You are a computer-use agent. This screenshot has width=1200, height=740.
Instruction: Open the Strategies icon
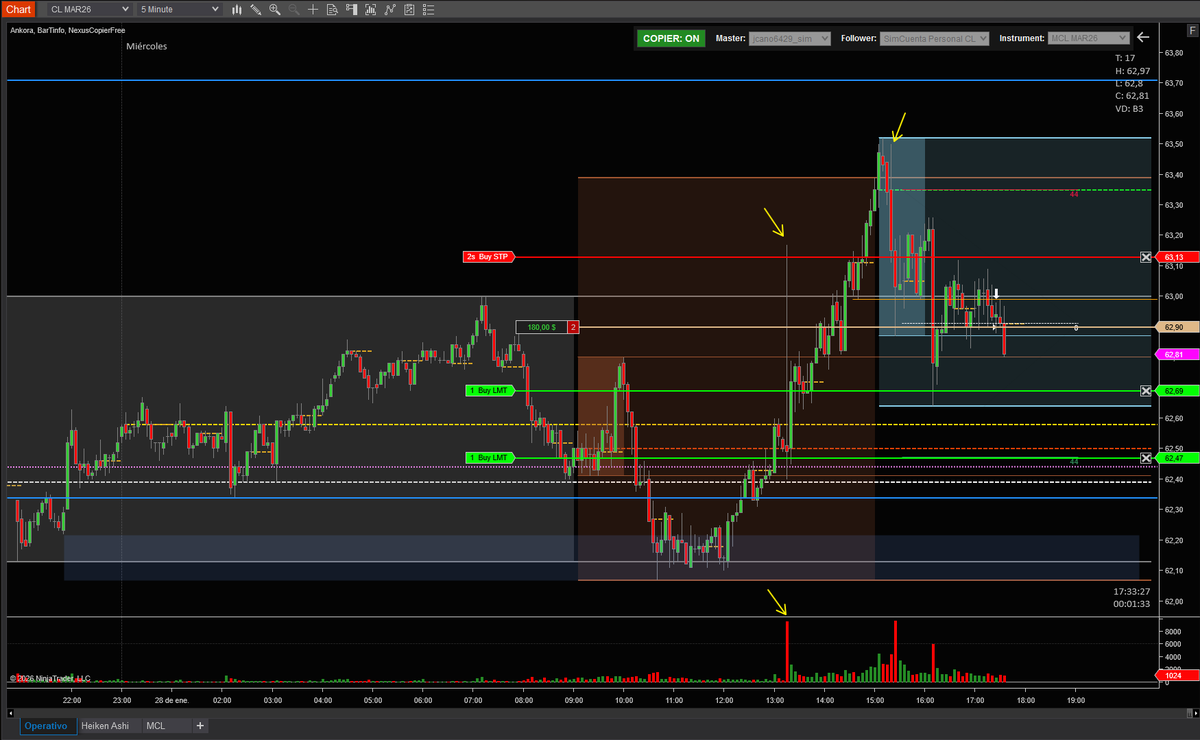tap(409, 9)
